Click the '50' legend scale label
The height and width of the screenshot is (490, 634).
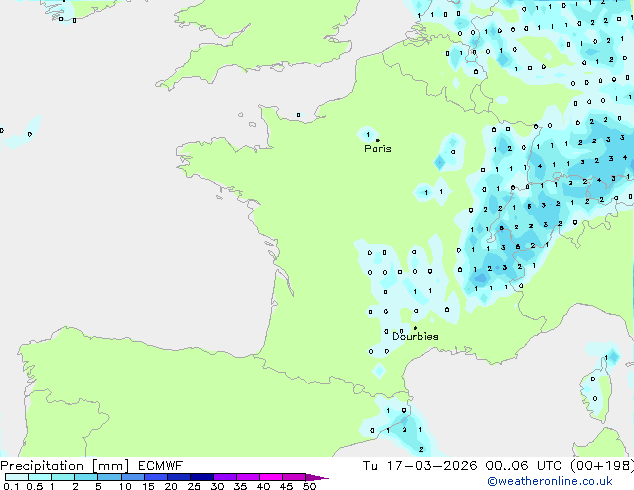(309, 486)
